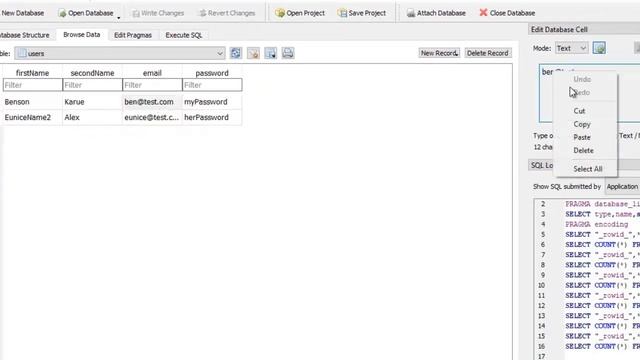This screenshot has height=360, width=640.
Task: Click the email filter field
Action: click(x=152, y=85)
